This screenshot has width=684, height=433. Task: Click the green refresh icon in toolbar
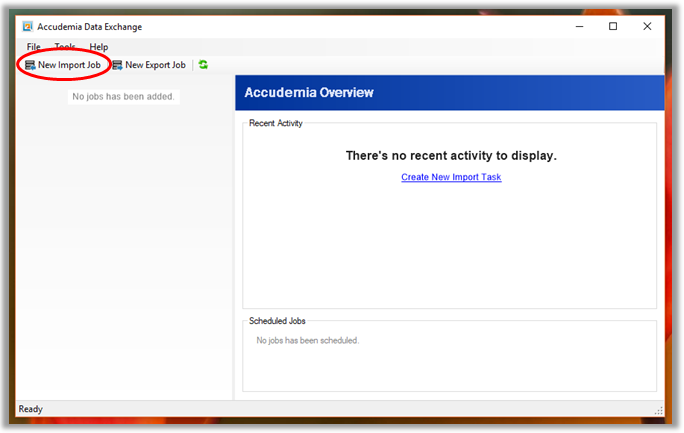[203, 65]
